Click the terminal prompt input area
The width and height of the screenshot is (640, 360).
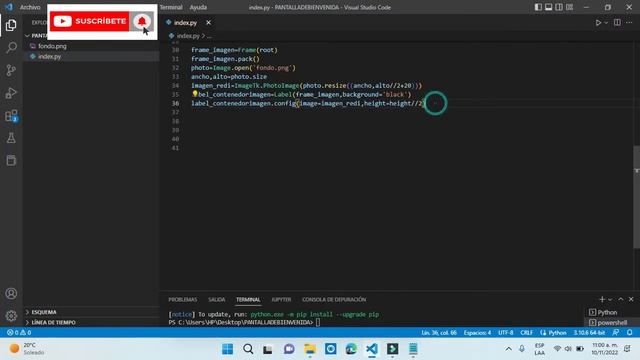(318, 322)
